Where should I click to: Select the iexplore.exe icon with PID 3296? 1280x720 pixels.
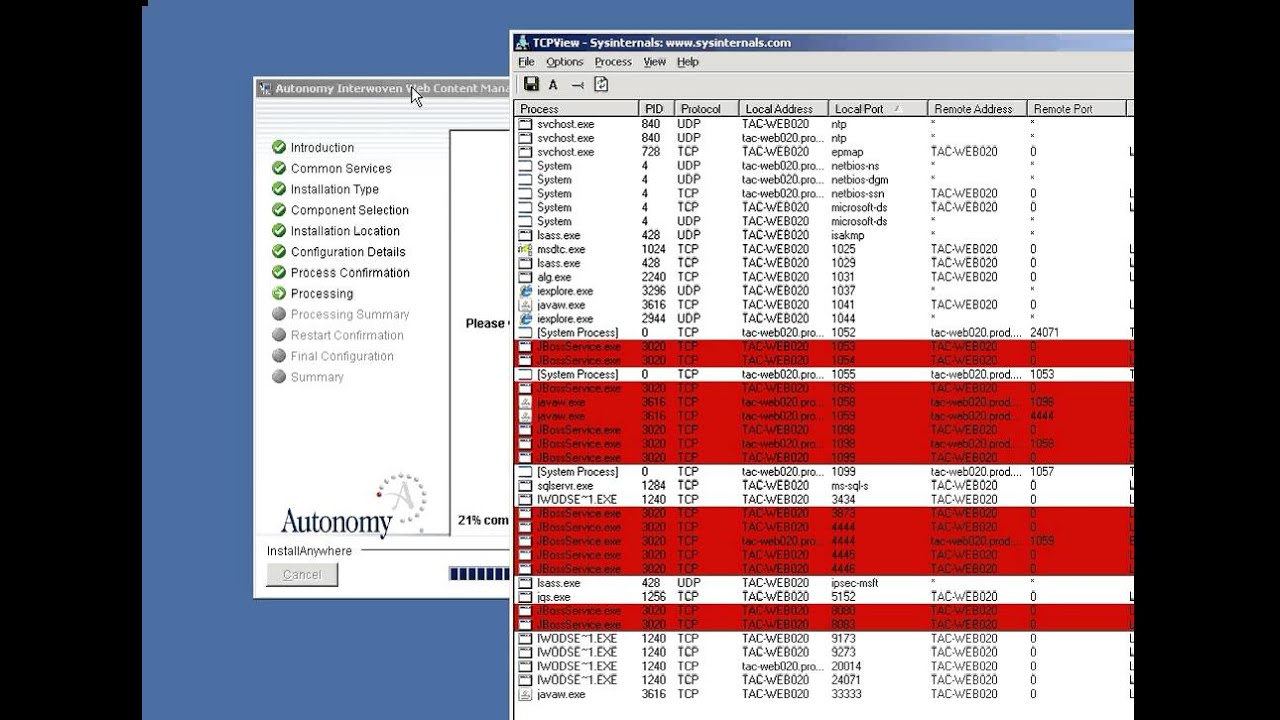coord(525,291)
